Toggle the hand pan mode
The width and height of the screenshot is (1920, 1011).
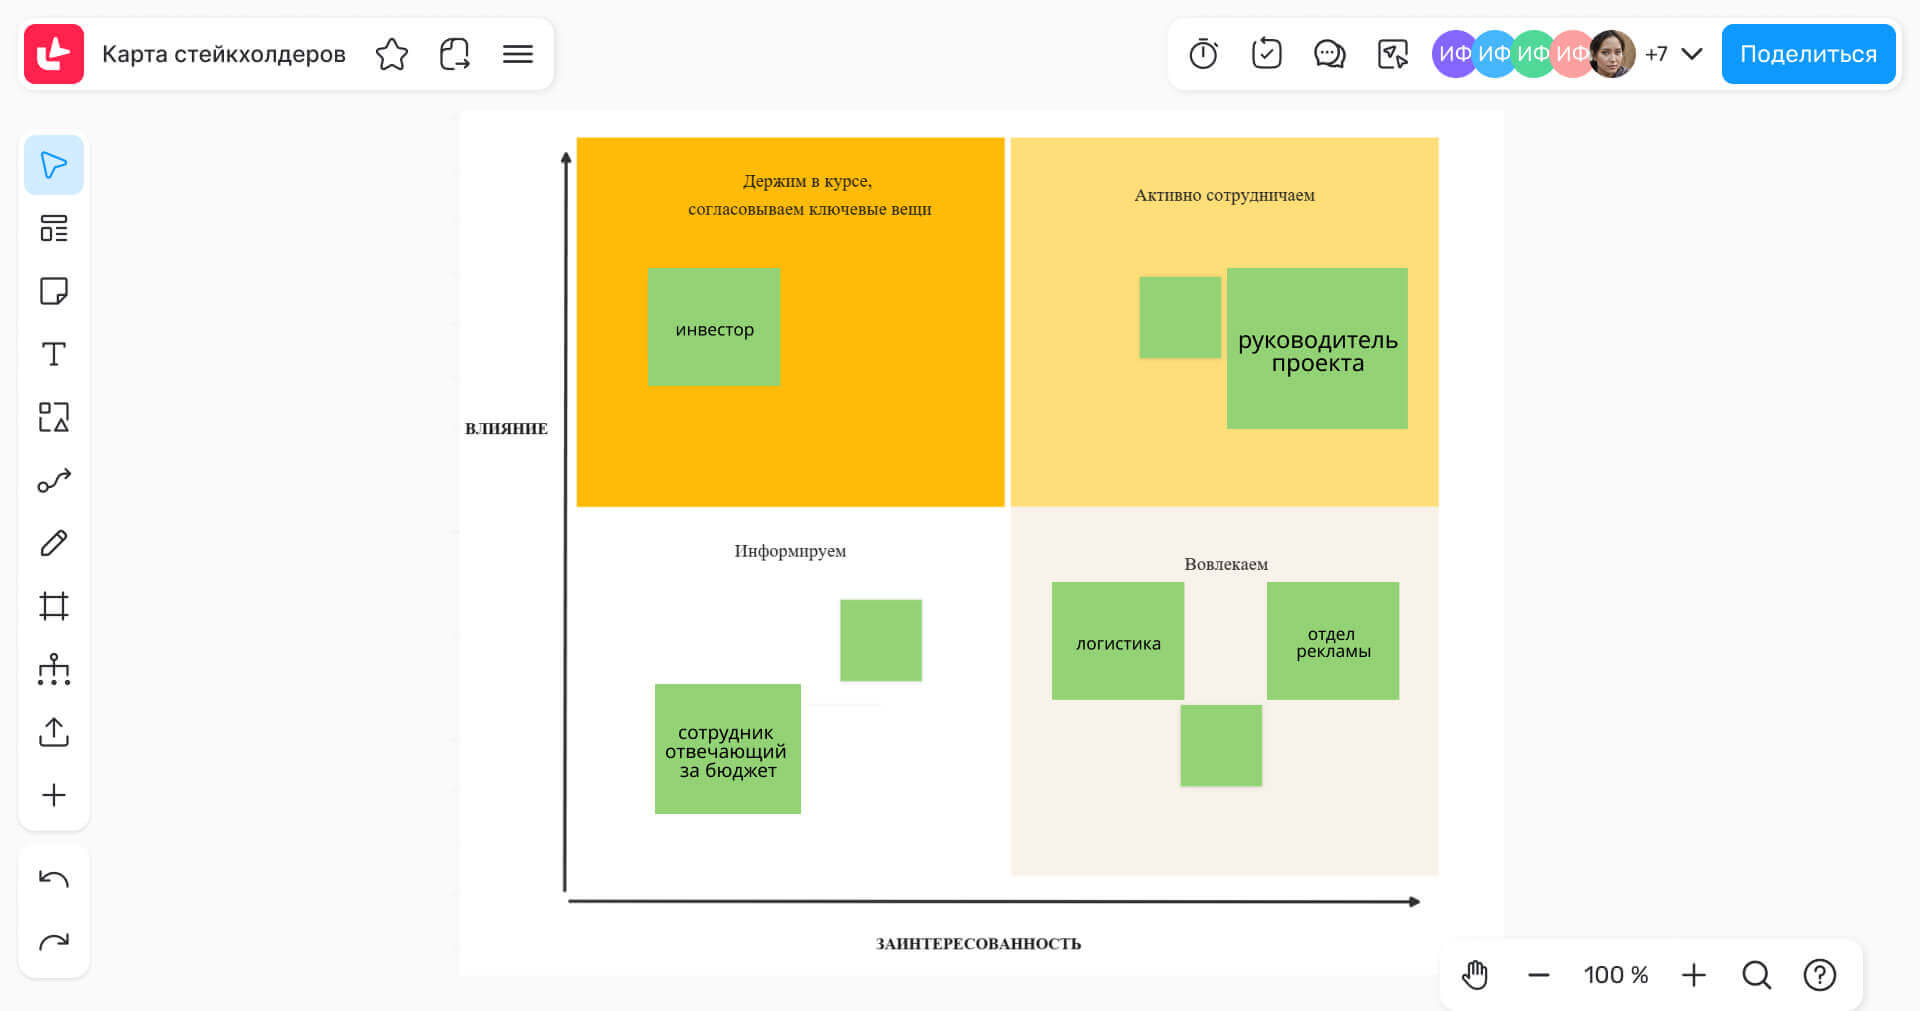(x=1475, y=975)
